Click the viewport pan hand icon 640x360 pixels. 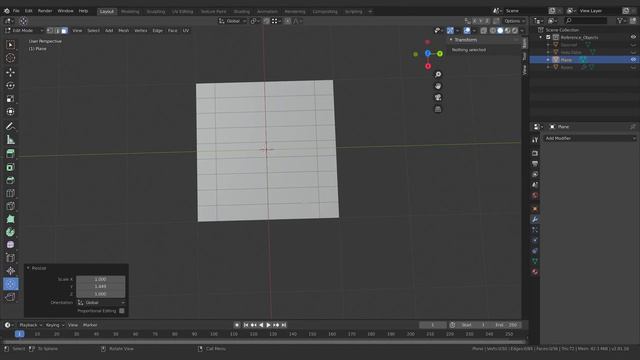438,86
